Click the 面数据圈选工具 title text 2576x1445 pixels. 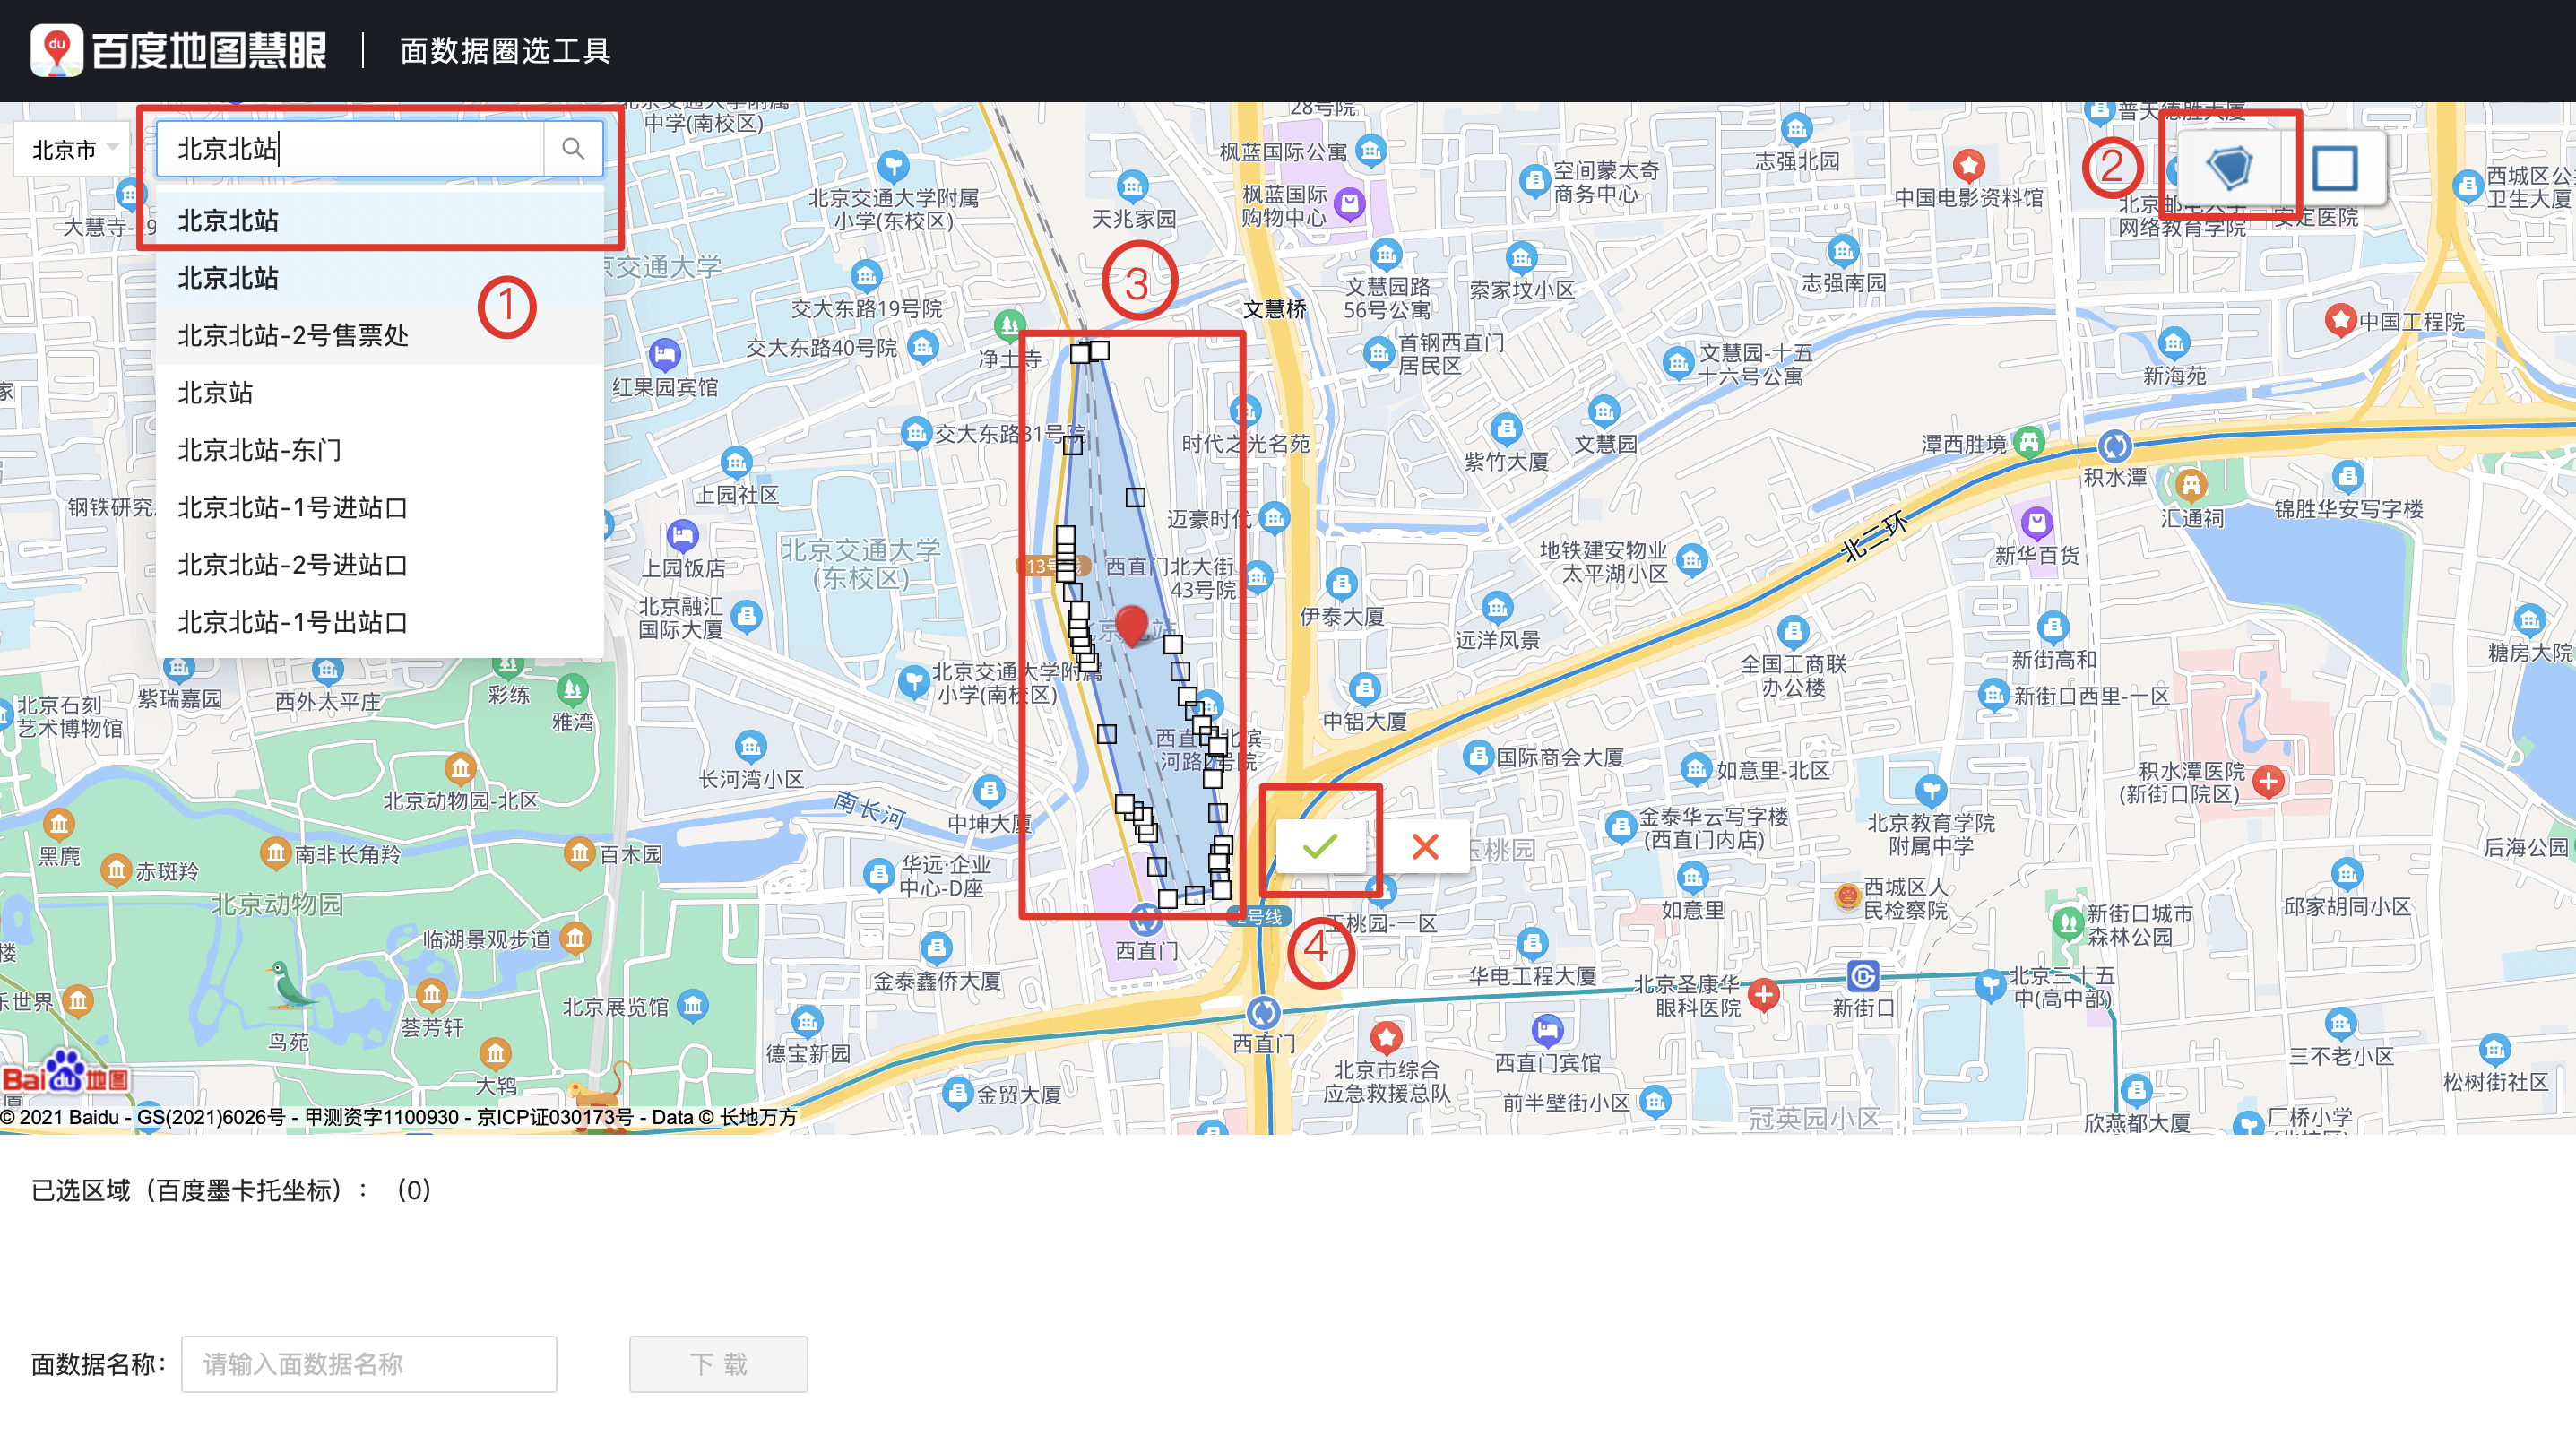coord(505,51)
